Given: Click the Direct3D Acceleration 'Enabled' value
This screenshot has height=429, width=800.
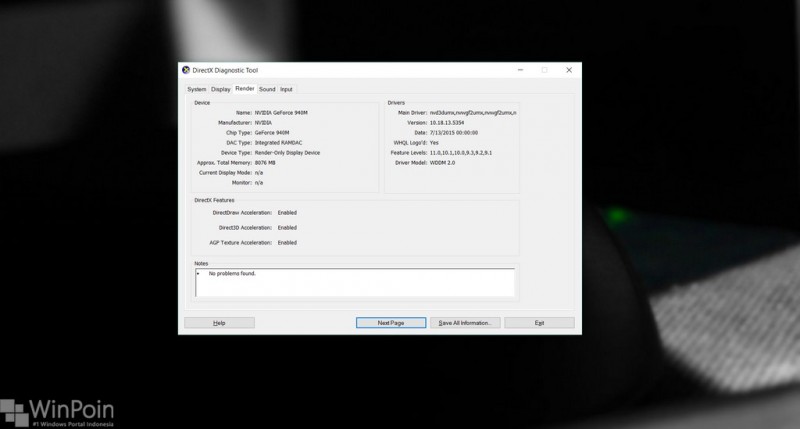Looking at the screenshot, I should [287, 228].
